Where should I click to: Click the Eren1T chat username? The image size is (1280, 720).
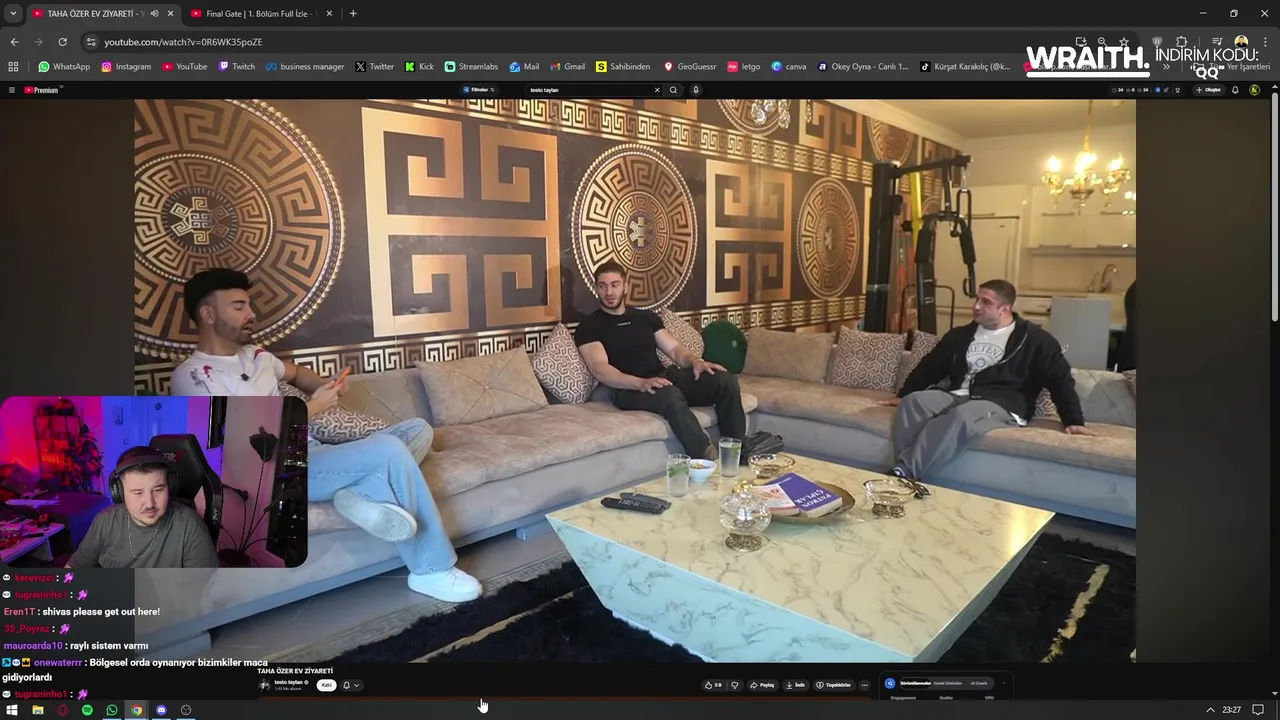19,612
